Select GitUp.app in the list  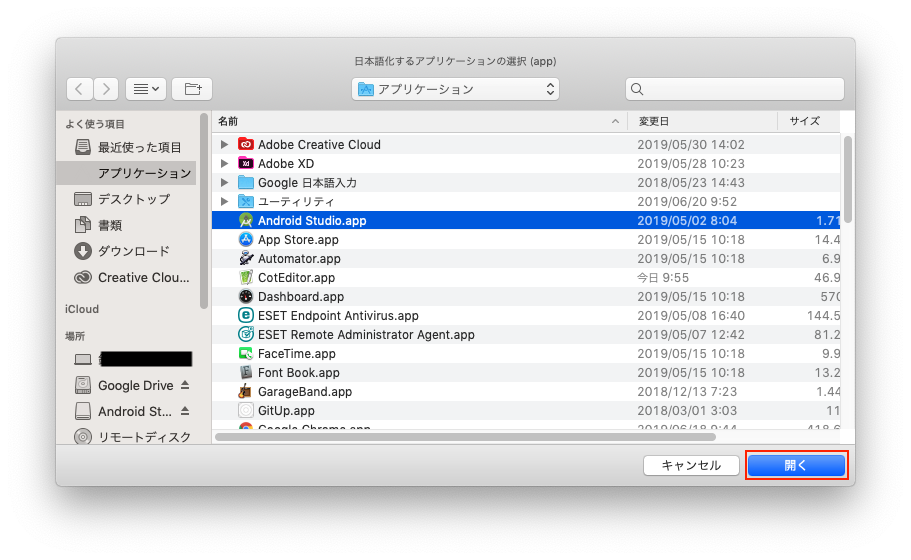[286, 411]
